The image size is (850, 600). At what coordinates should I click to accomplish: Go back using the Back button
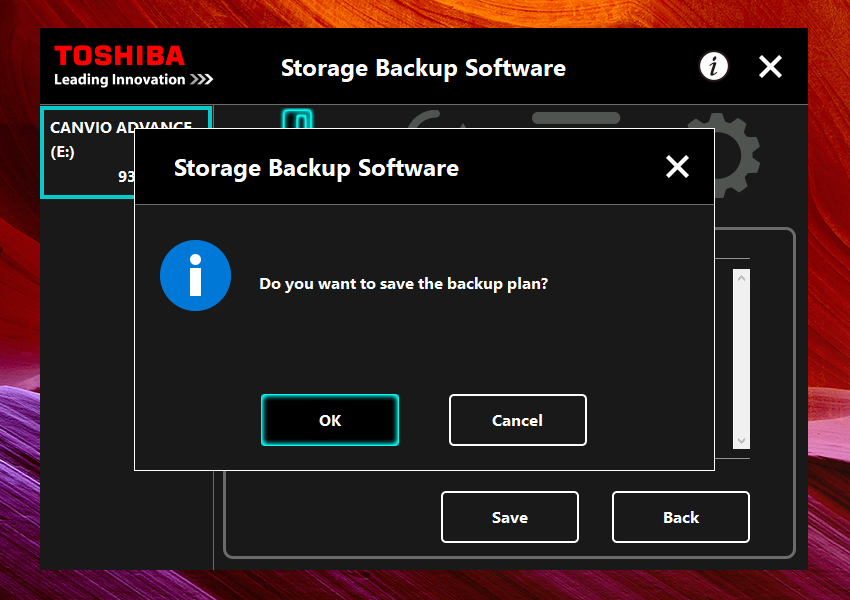[x=681, y=517]
